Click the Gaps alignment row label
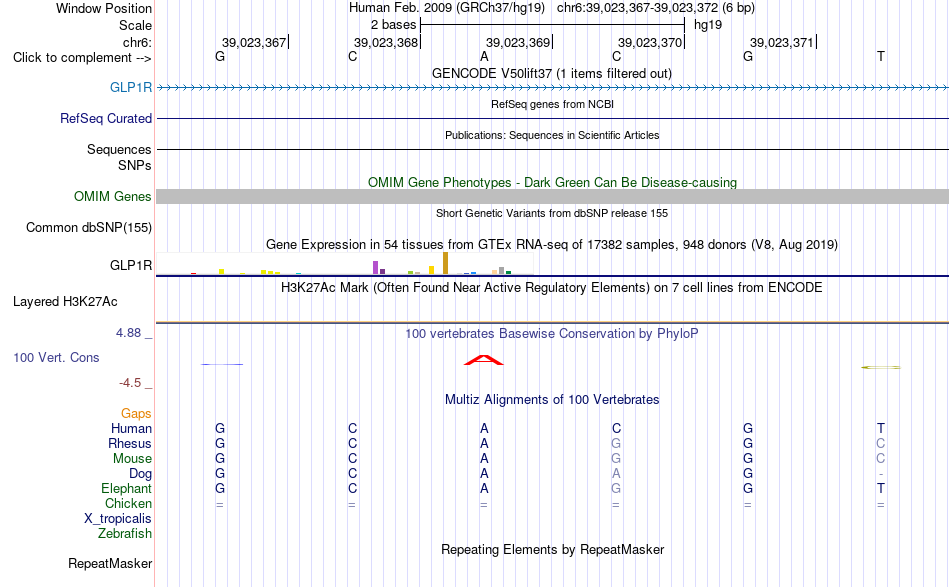The image size is (950, 587). (x=136, y=413)
